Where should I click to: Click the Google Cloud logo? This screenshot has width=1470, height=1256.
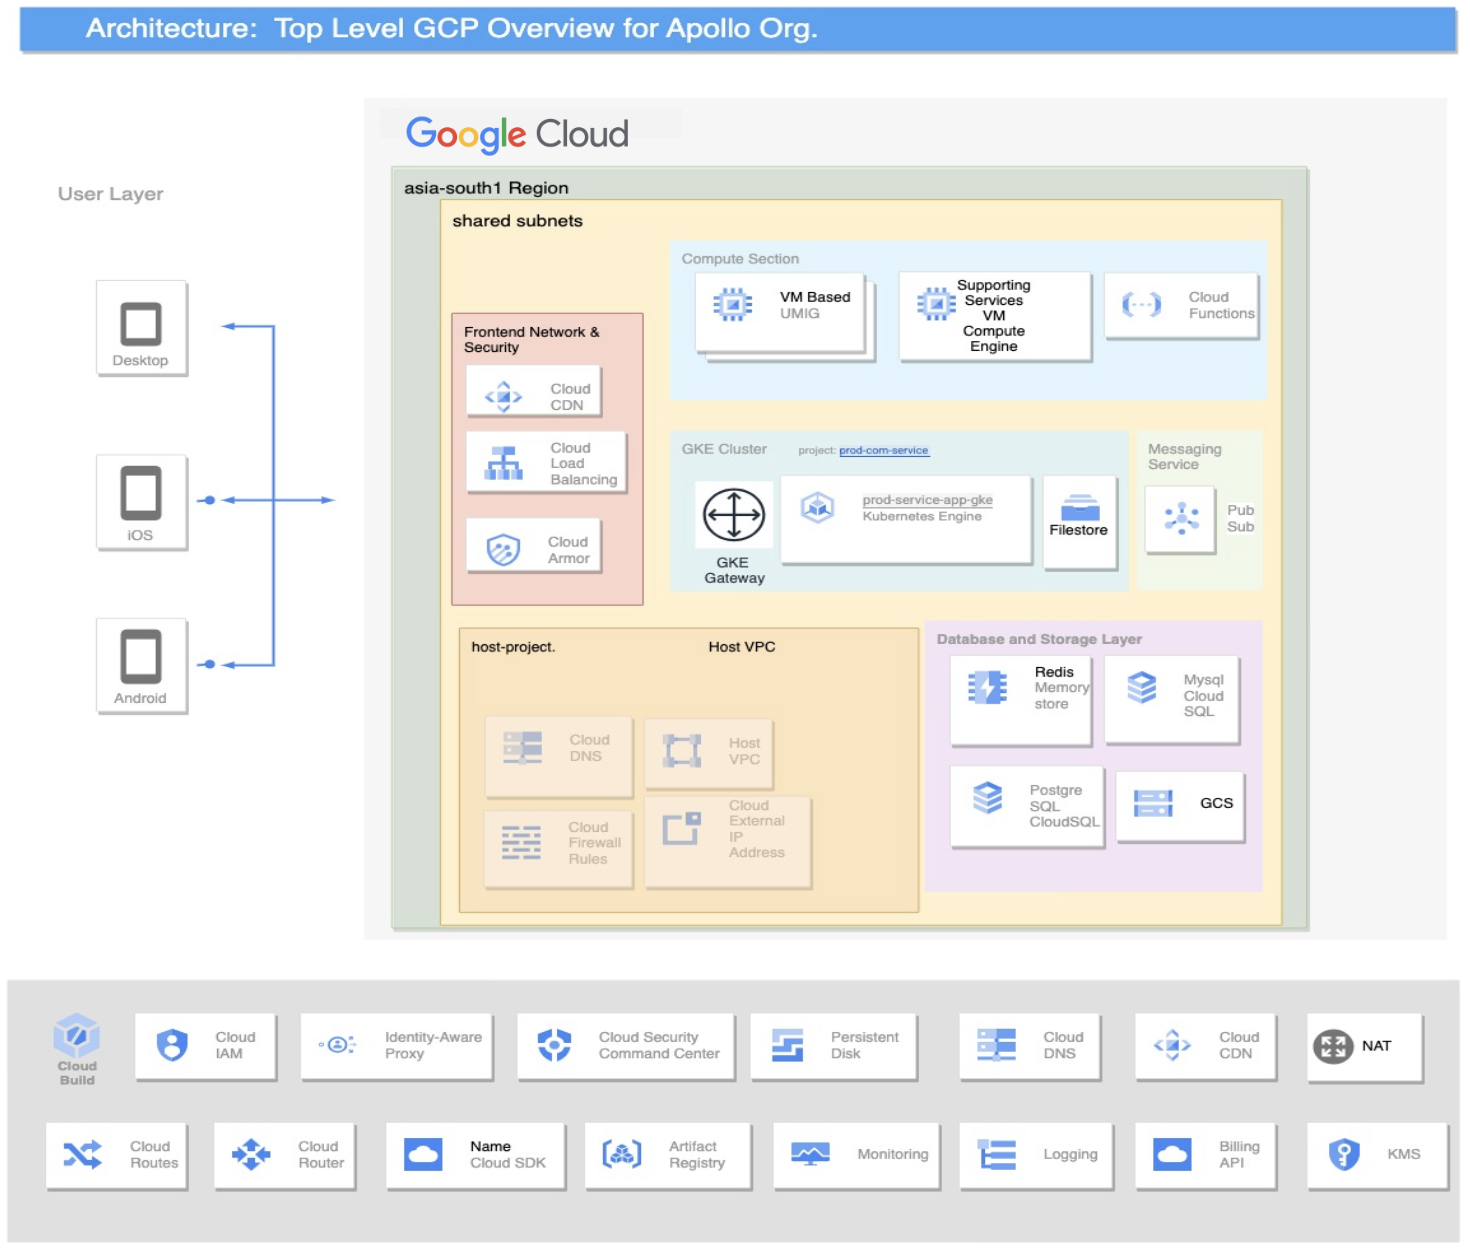pyautogui.click(x=517, y=134)
